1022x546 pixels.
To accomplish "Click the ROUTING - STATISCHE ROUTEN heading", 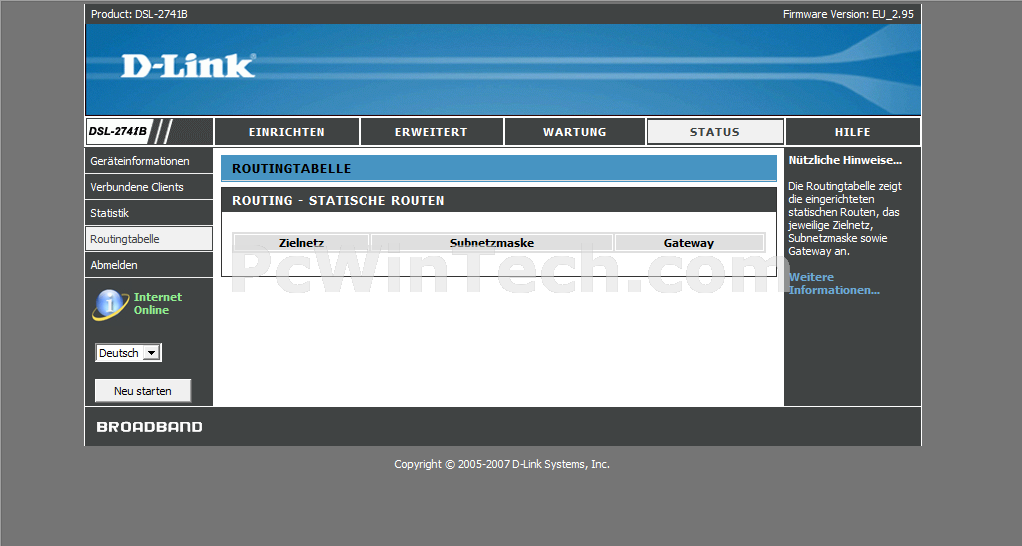I will [338, 201].
